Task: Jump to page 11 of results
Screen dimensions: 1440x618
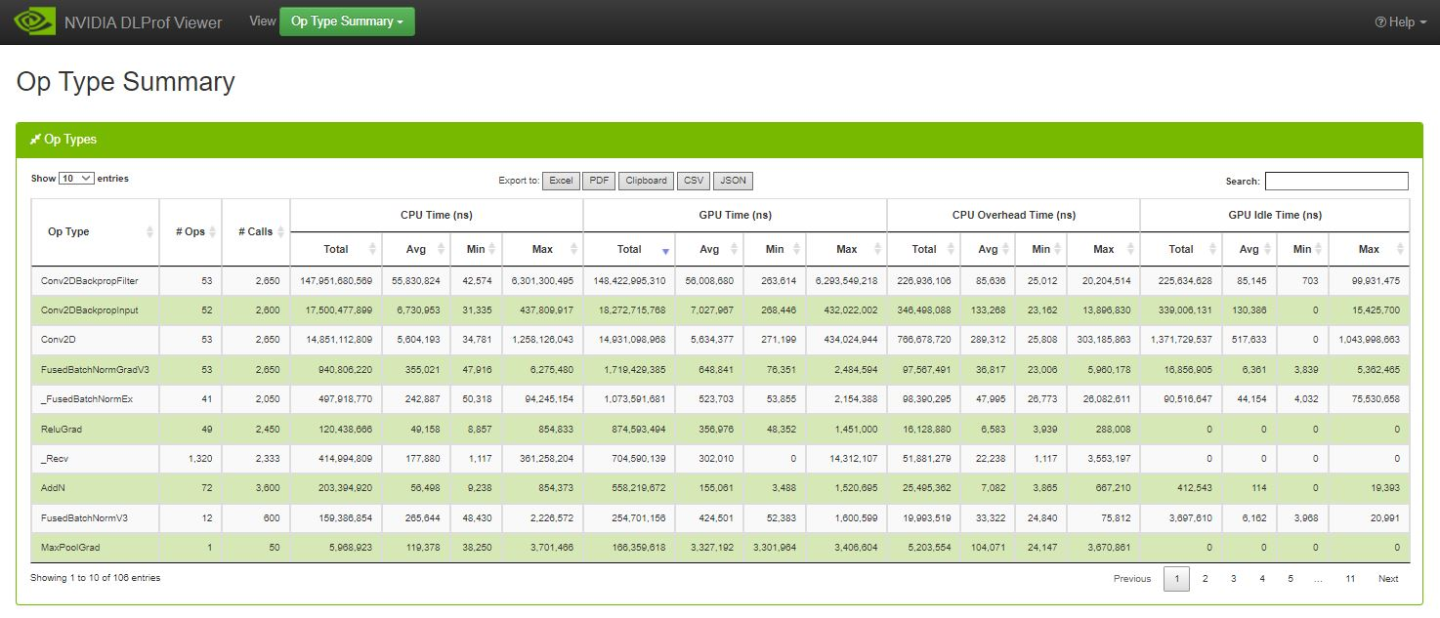Action: (1350, 579)
